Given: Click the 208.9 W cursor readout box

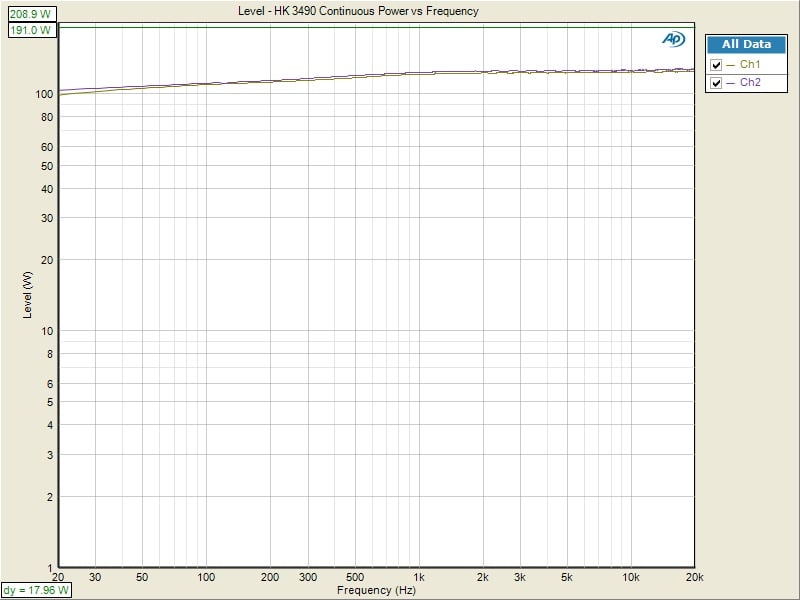Looking at the screenshot, I should [32, 15].
